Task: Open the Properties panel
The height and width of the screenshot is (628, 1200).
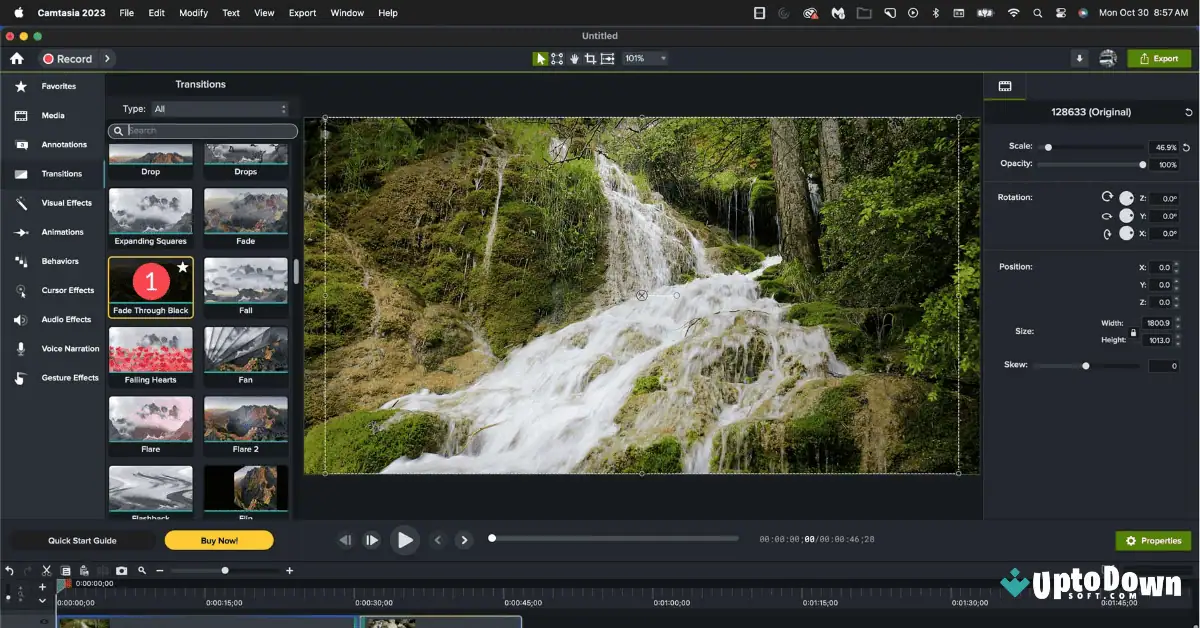Action: point(1152,540)
